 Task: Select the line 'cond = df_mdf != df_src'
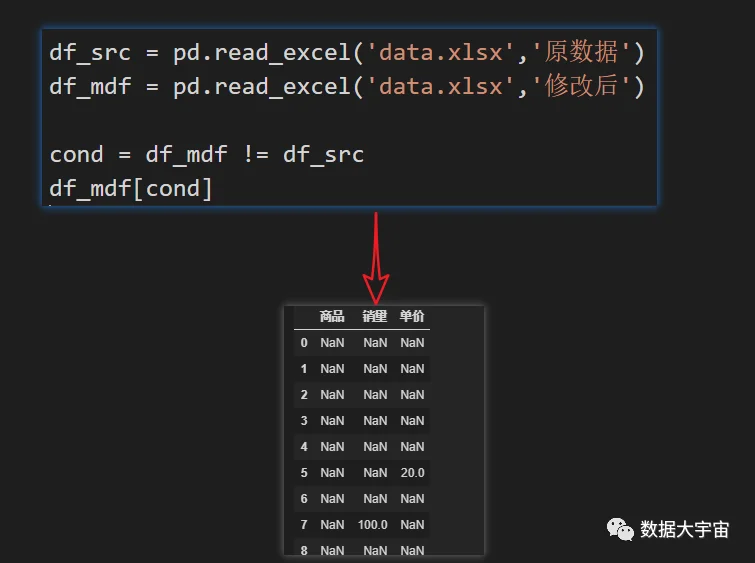coord(207,155)
